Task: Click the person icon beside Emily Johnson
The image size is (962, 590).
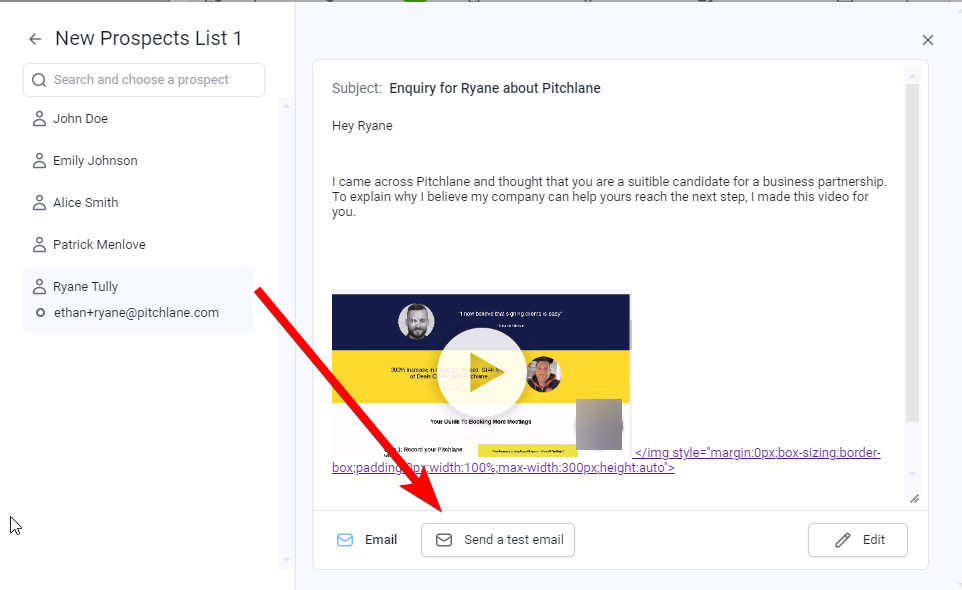Action: pos(39,161)
